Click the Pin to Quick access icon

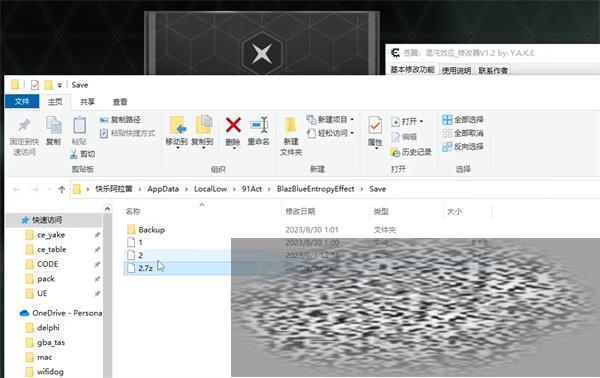click(x=24, y=125)
